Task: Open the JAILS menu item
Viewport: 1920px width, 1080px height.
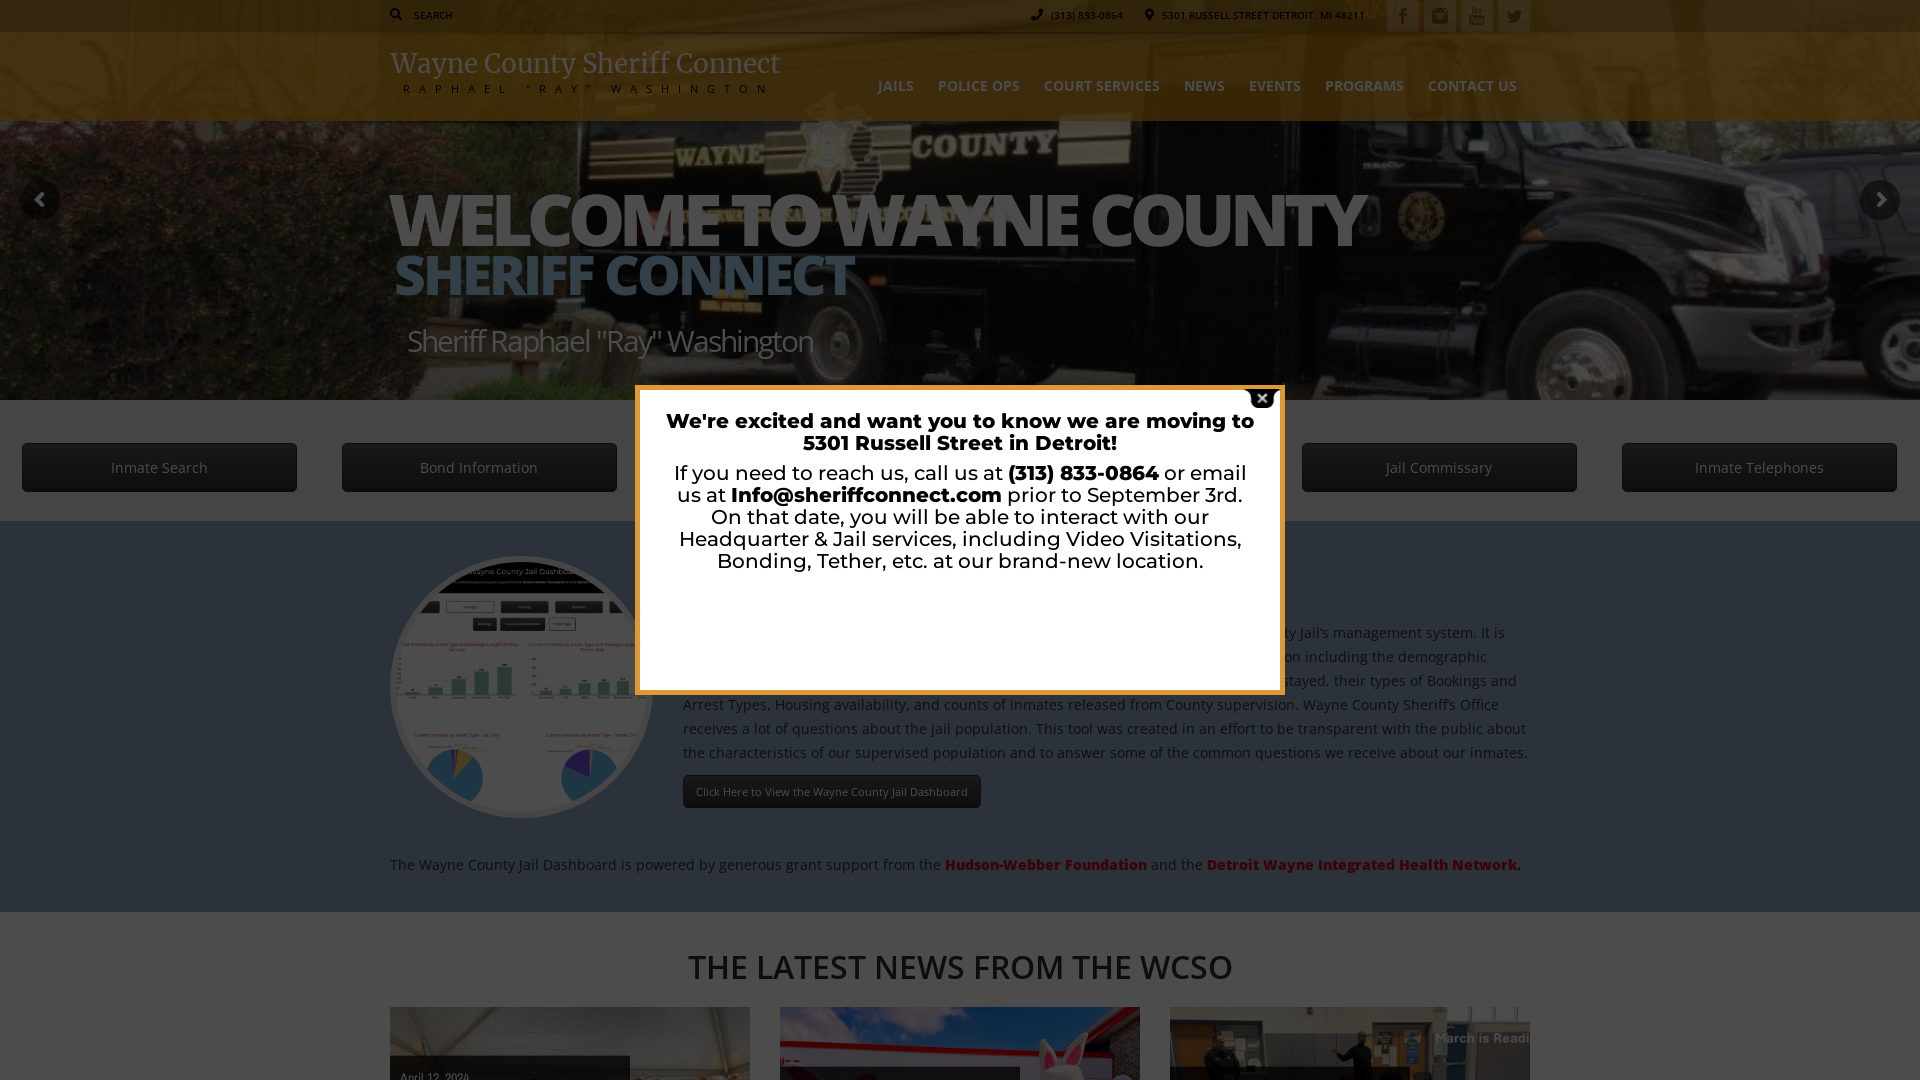Action: pyautogui.click(x=895, y=86)
